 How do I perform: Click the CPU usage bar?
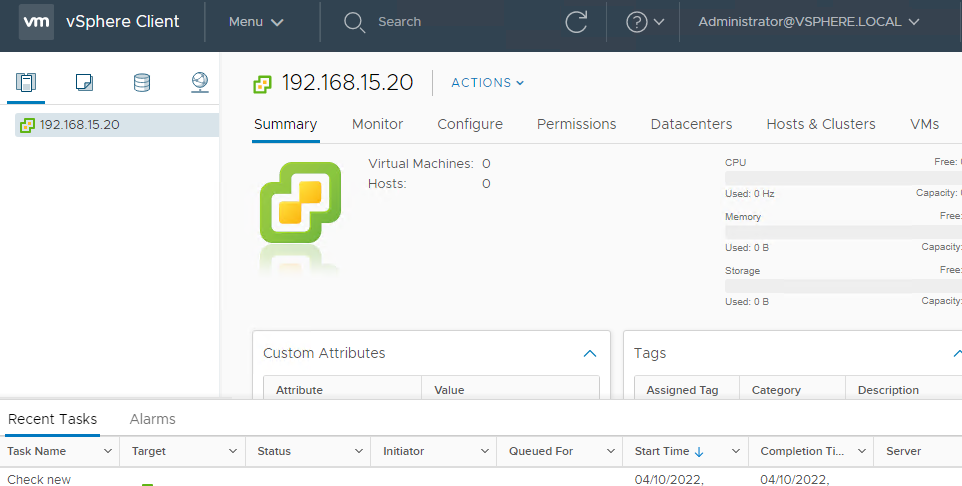click(843, 178)
